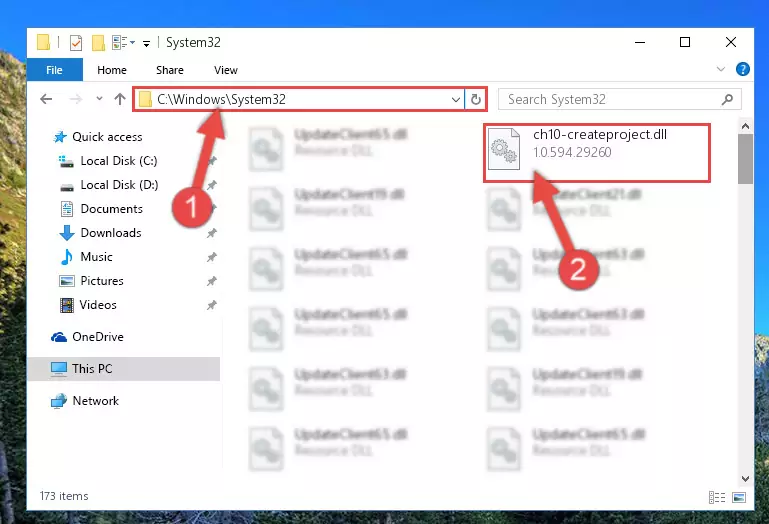Switch to large icons view in status bar
The width and height of the screenshot is (769, 524).
[x=739, y=498]
